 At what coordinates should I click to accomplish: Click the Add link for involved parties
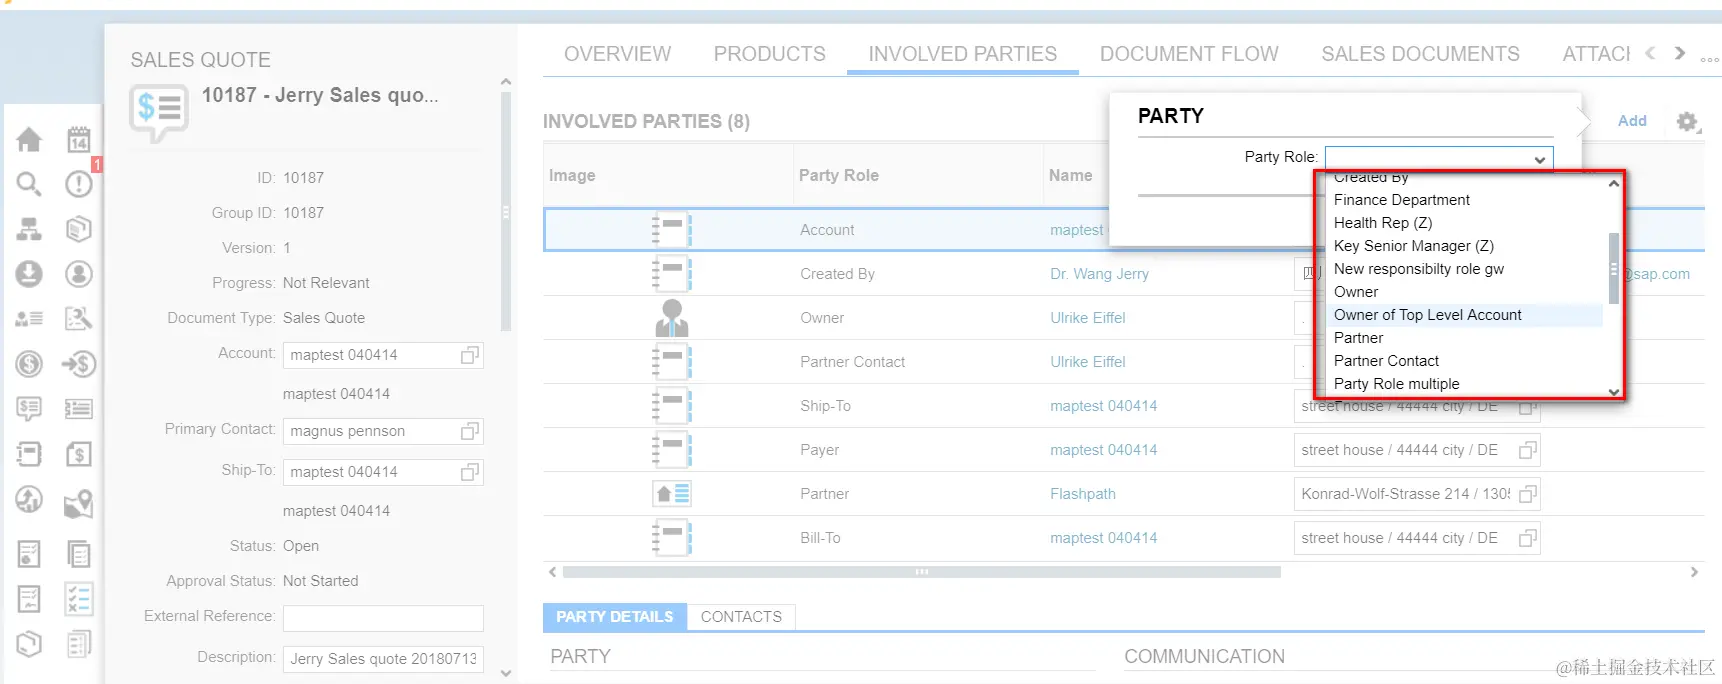tap(1632, 121)
